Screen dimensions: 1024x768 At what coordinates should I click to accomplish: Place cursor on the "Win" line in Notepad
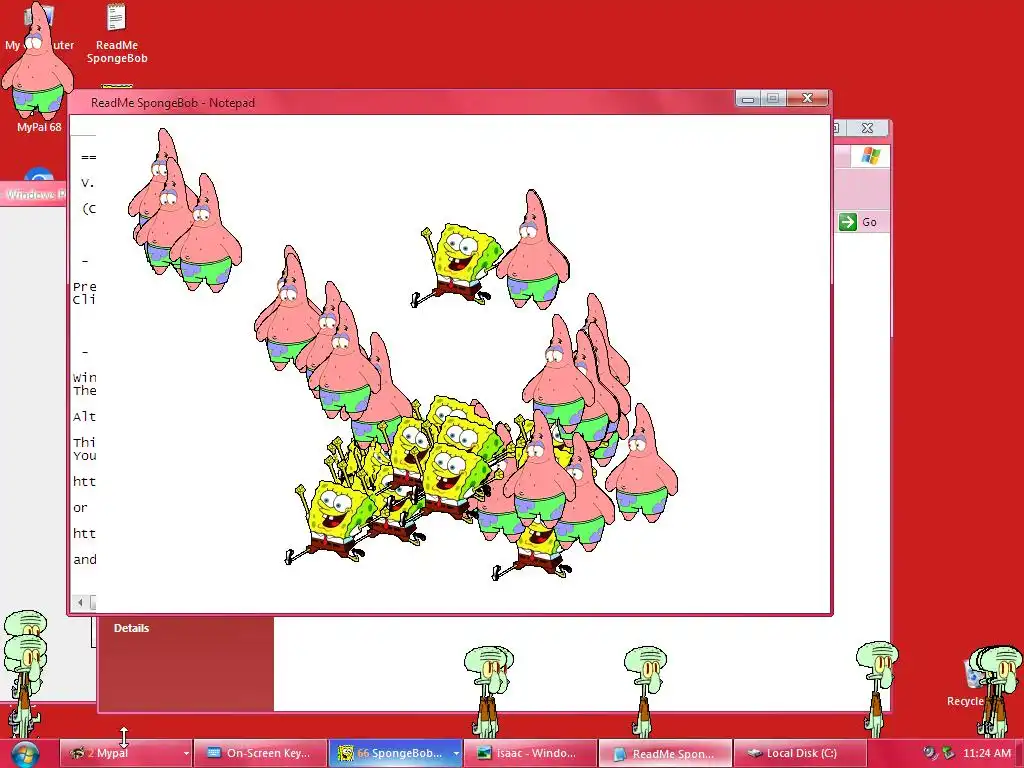point(84,377)
